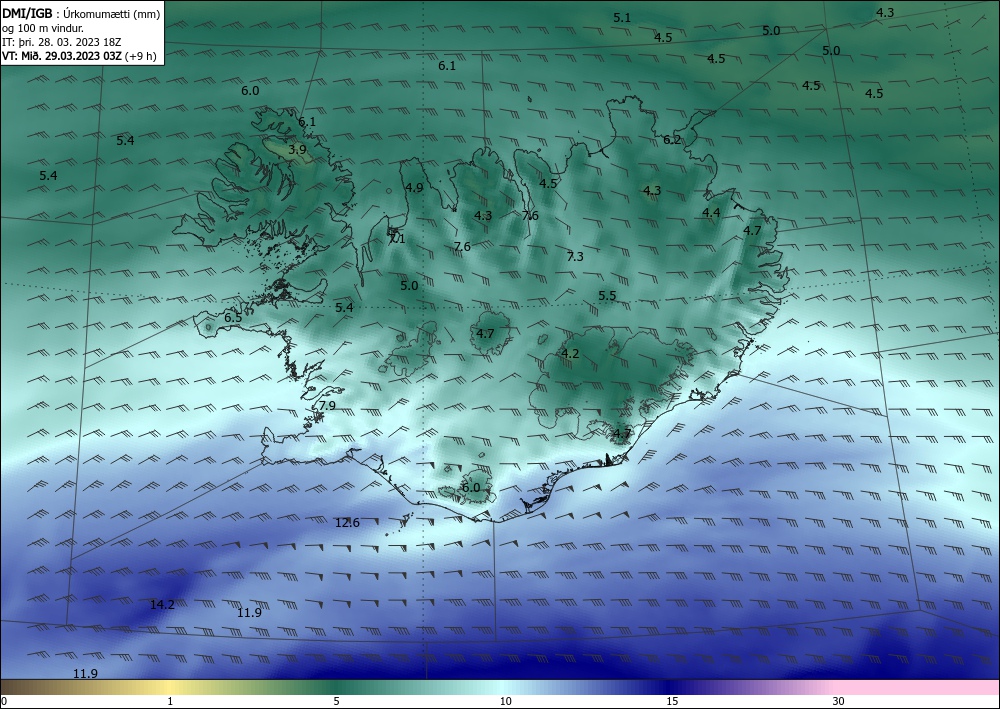
Task: Click the title line 'DMI/IGB : Úrkomumætti (mm)'
Action: 82,14
